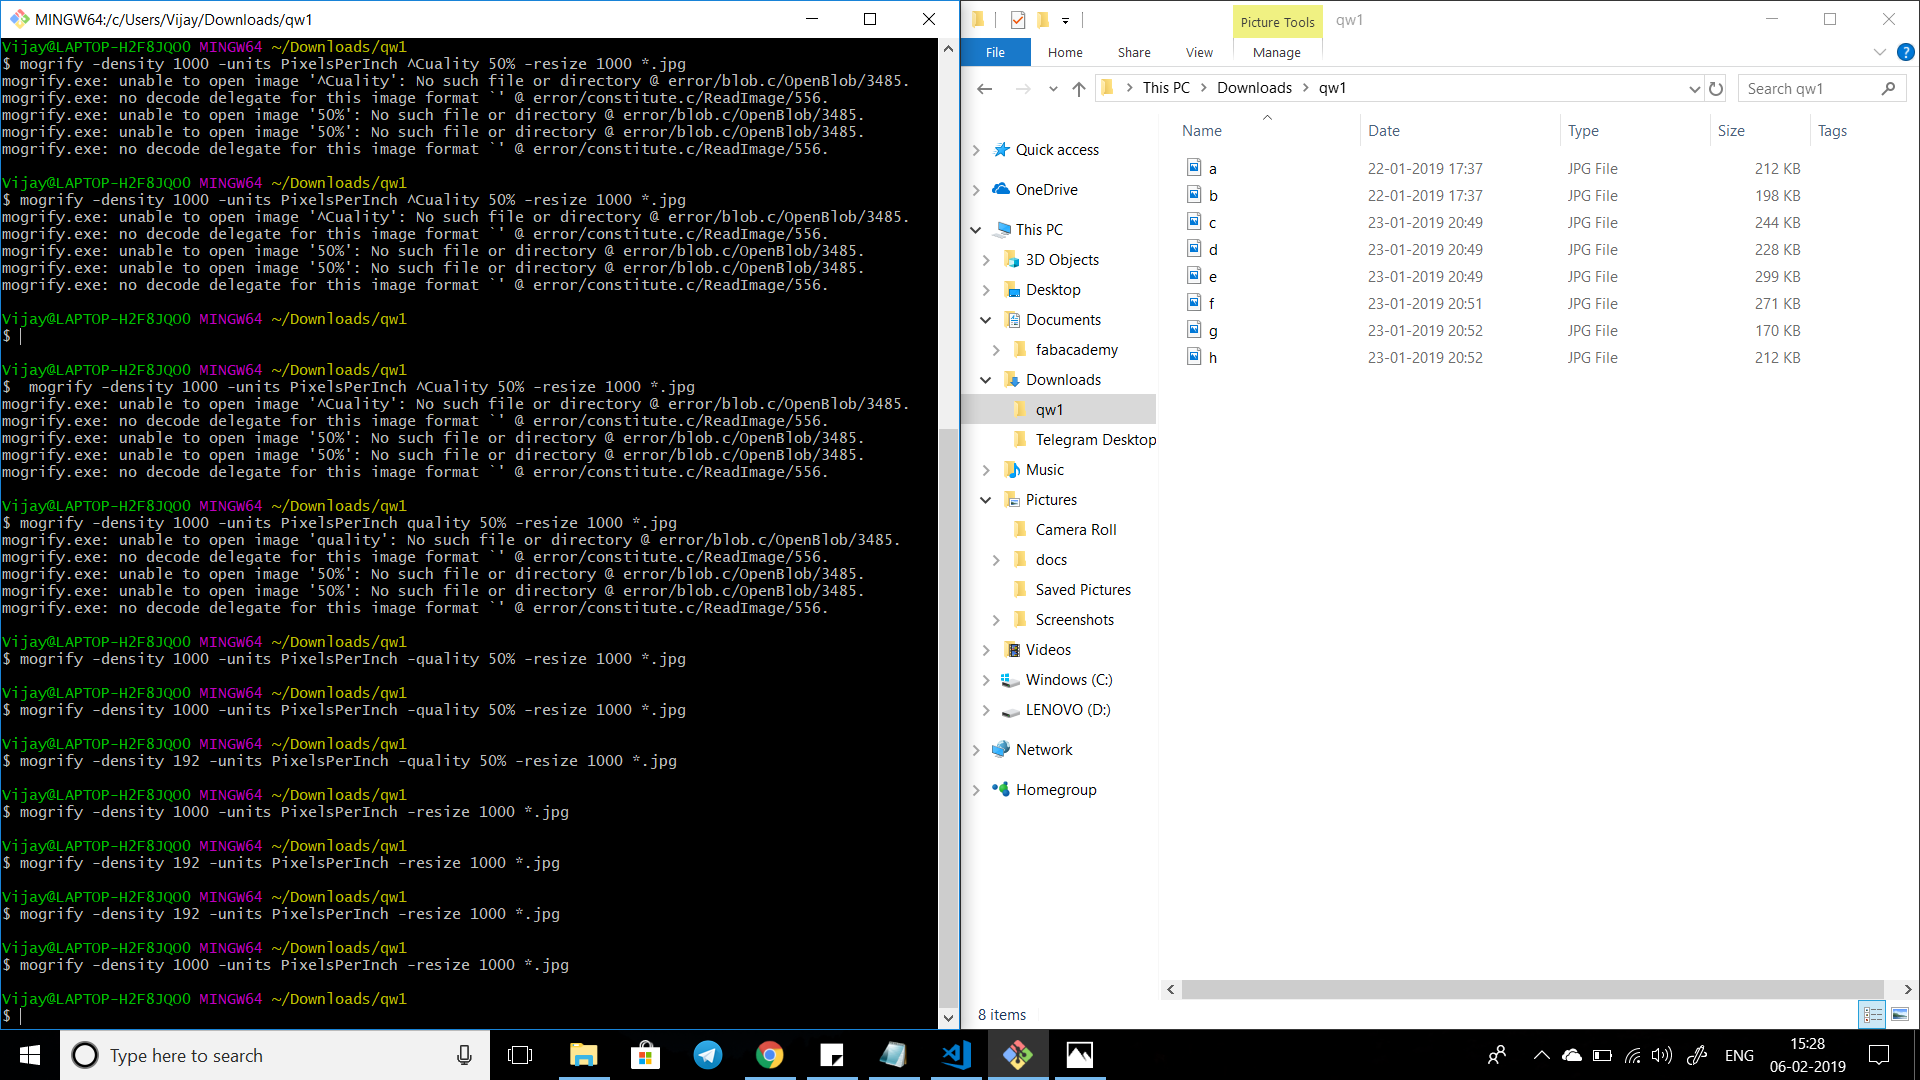The width and height of the screenshot is (1920, 1080).
Task: Switch to large thumbnails view
Action: point(1900,1014)
